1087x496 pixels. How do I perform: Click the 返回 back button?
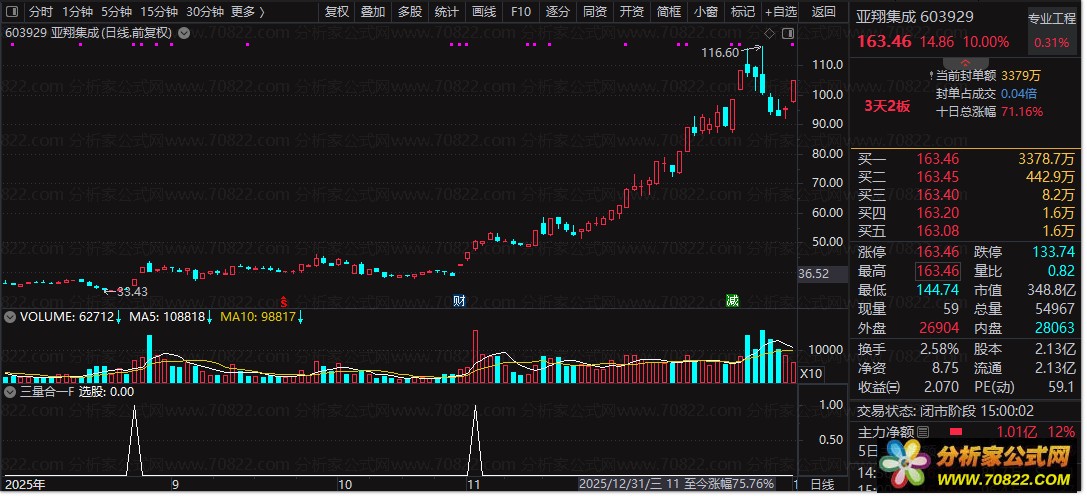824,11
